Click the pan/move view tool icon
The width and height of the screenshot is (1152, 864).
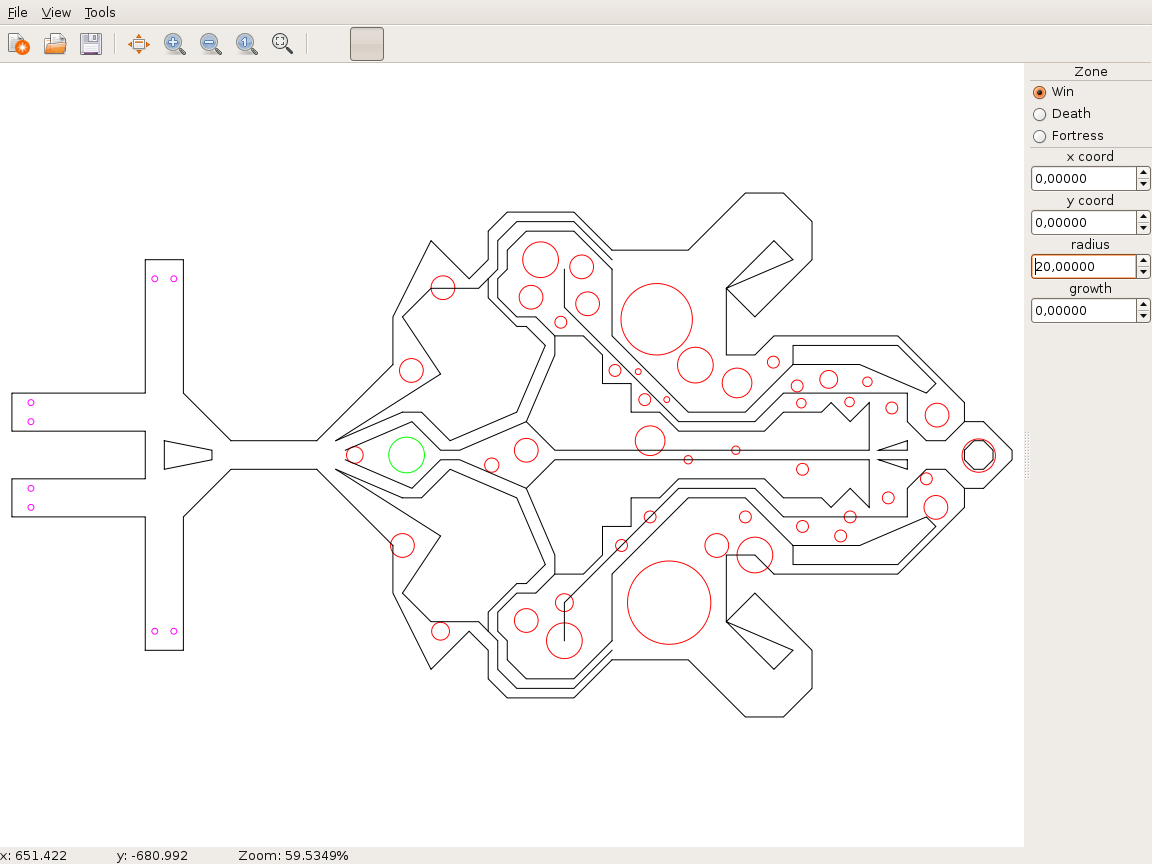[x=139, y=44]
